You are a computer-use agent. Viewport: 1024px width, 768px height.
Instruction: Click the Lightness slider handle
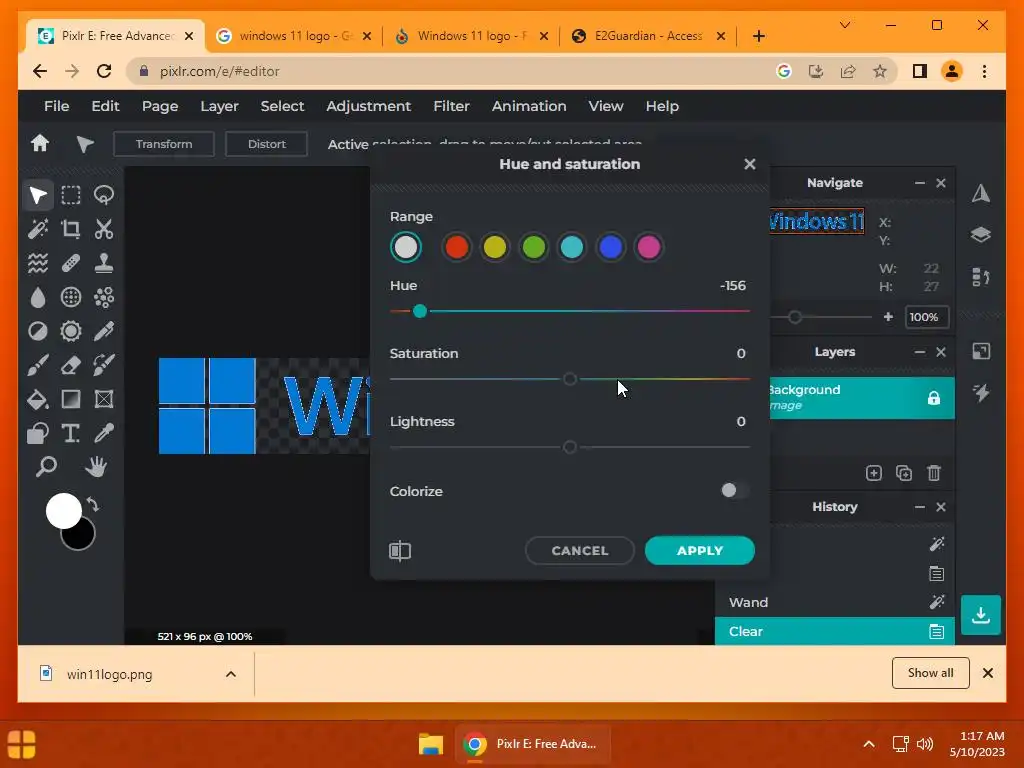(569, 447)
